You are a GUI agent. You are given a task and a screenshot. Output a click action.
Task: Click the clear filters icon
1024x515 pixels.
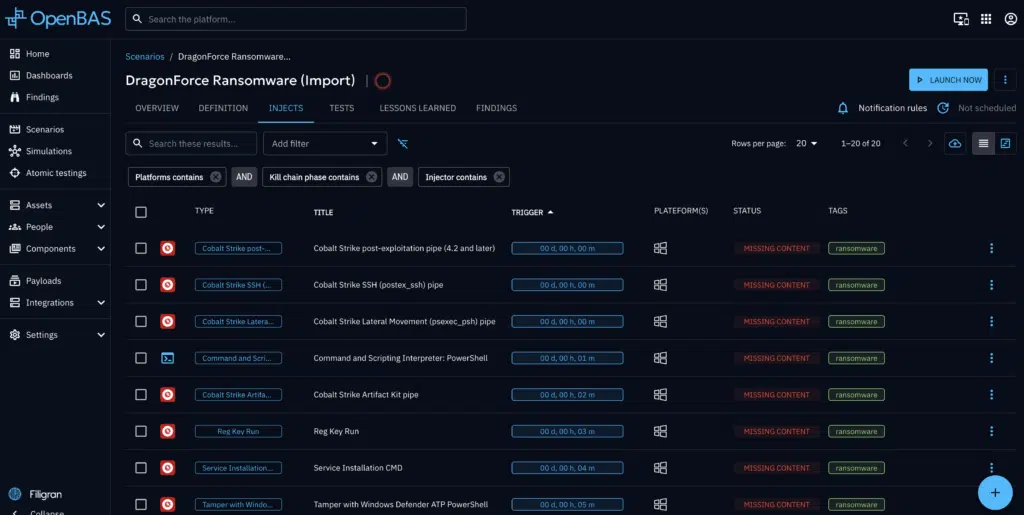[x=403, y=144]
